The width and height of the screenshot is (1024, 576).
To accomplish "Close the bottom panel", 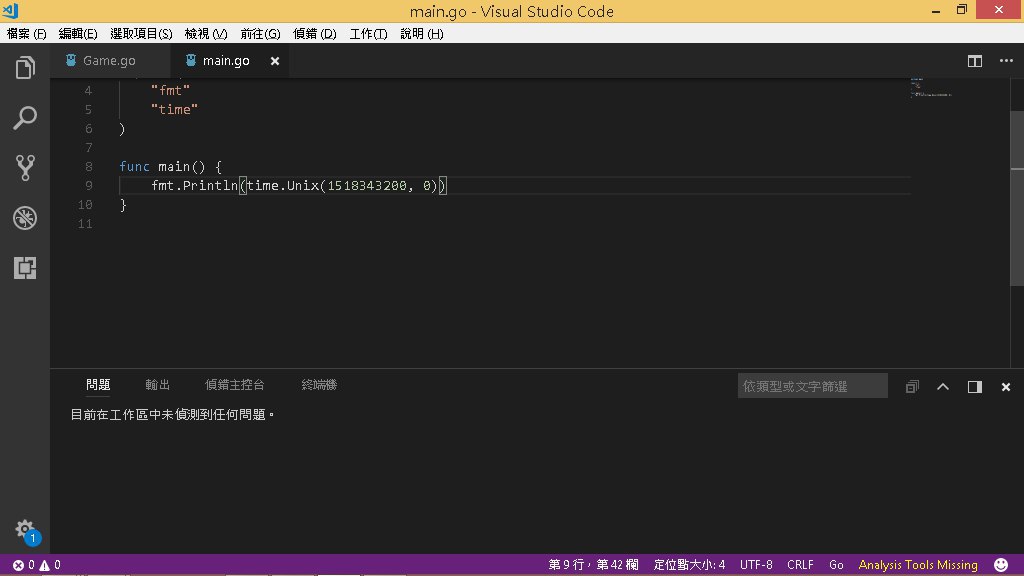I will click(x=1006, y=387).
